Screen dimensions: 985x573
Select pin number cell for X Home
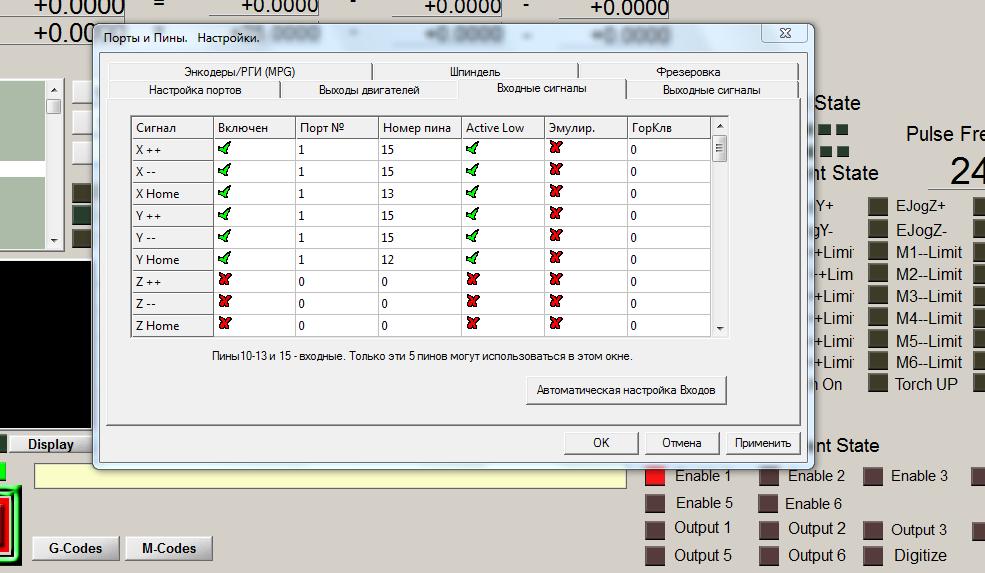coord(419,193)
